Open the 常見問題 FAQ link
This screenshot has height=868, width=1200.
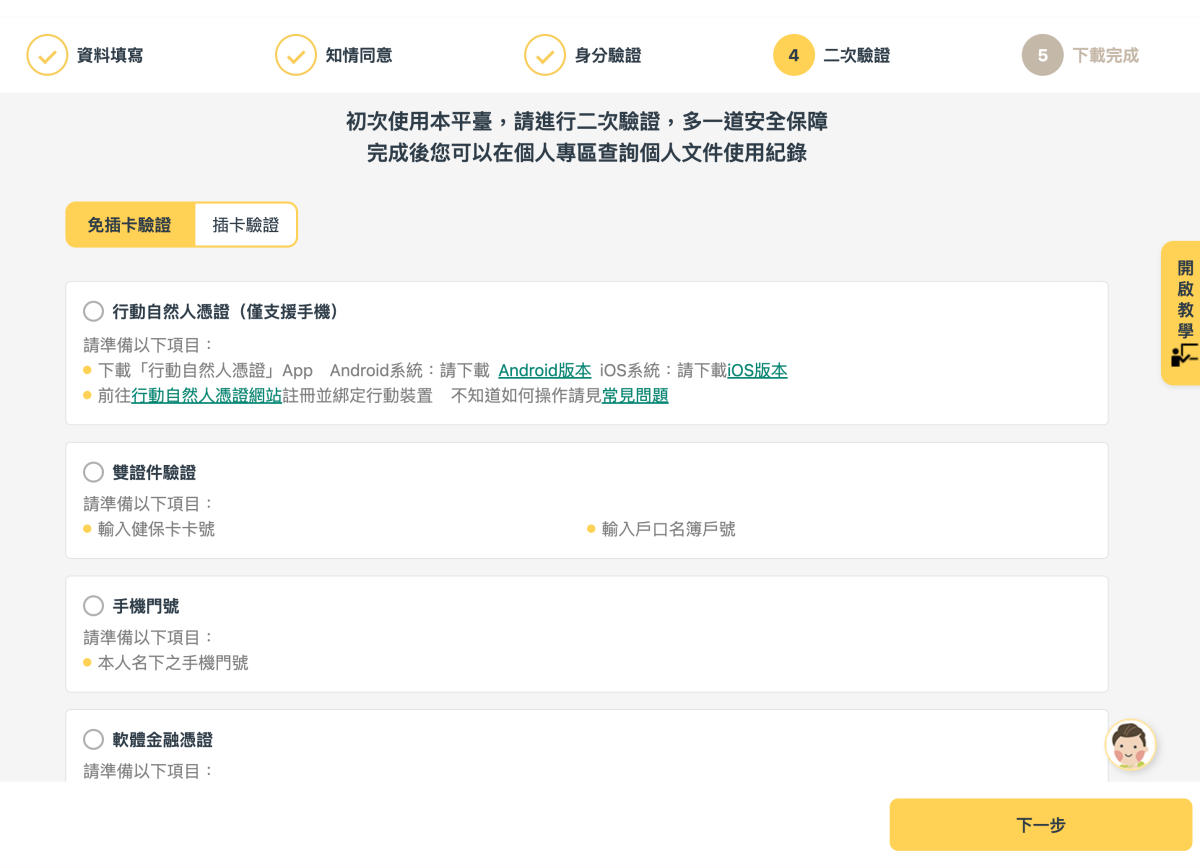tap(635, 396)
